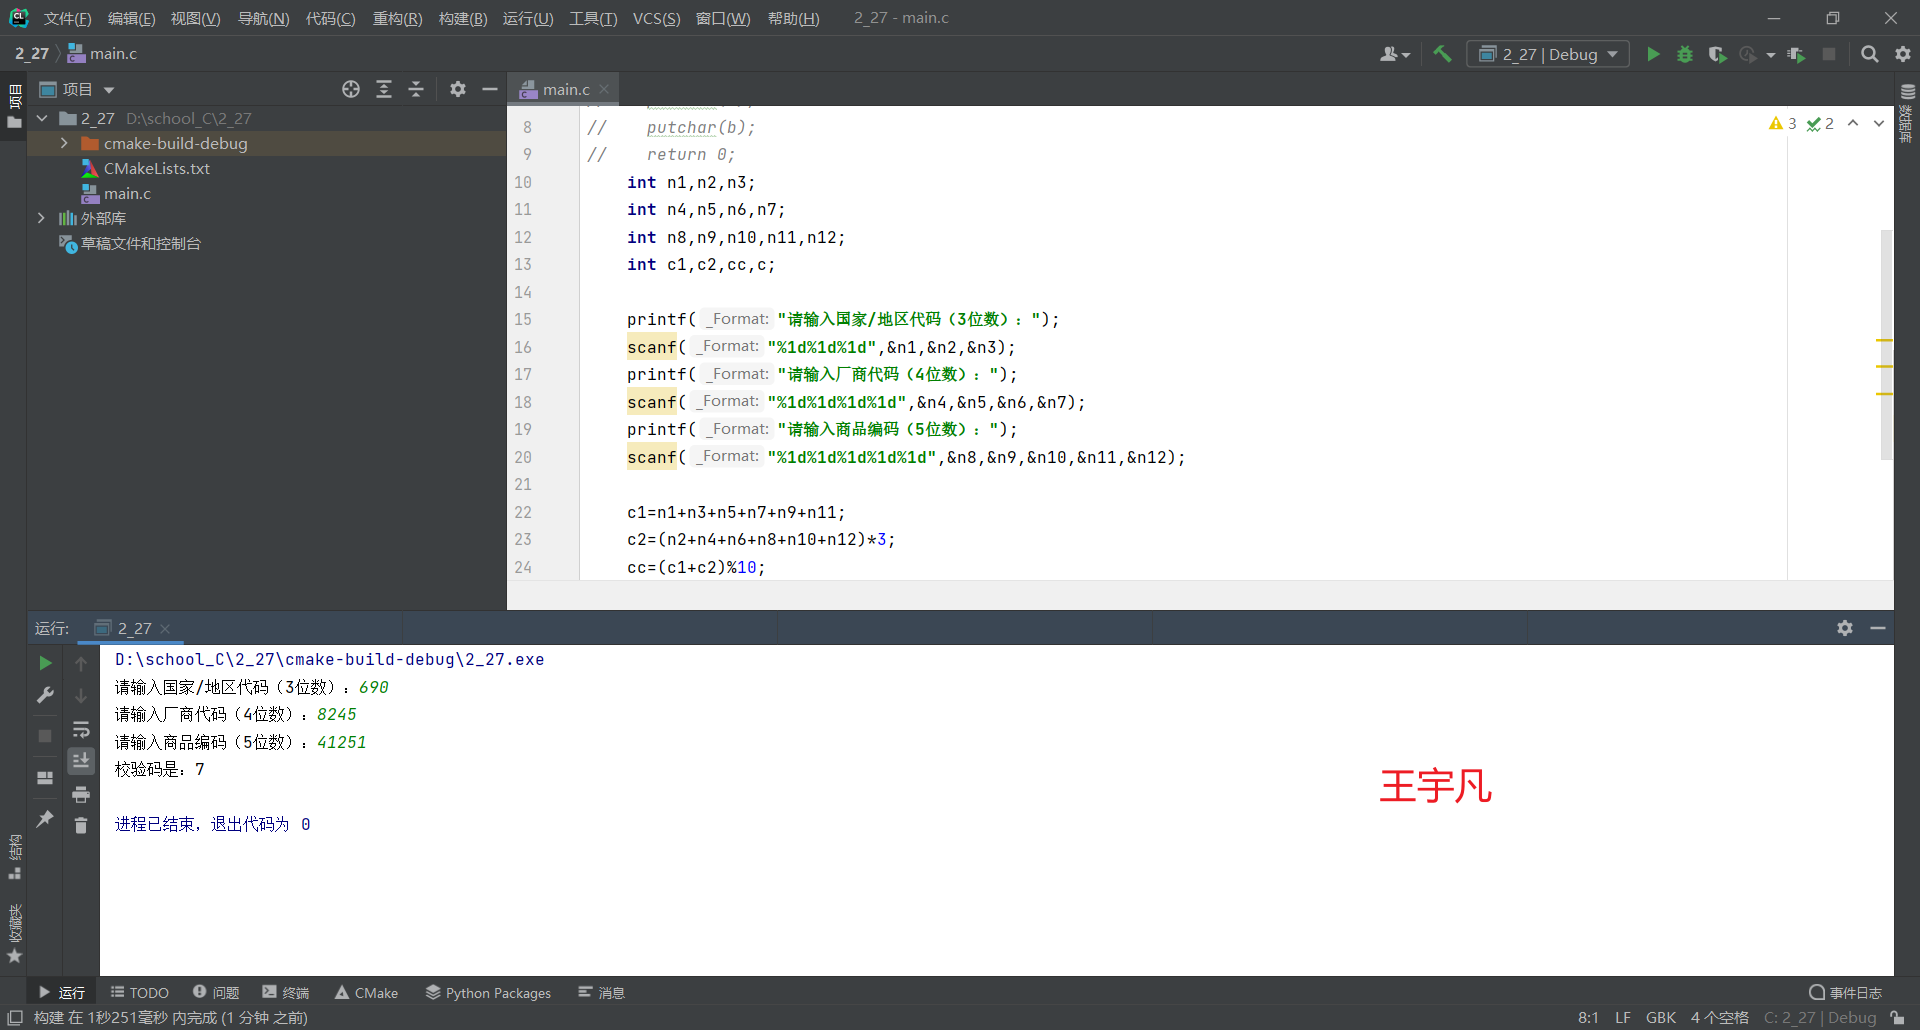The height and width of the screenshot is (1030, 1920).
Task: Start debugging with the bug icon
Action: coord(1685,54)
